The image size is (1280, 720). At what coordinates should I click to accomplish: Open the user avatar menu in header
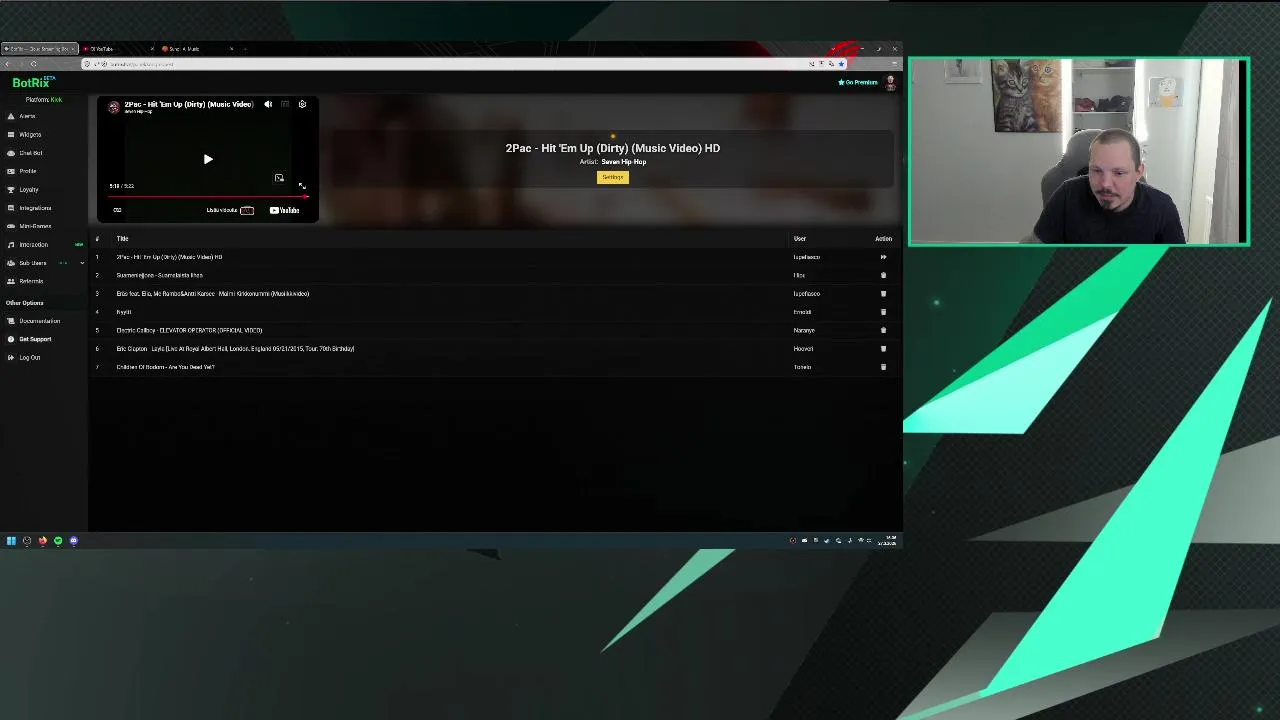click(x=890, y=83)
